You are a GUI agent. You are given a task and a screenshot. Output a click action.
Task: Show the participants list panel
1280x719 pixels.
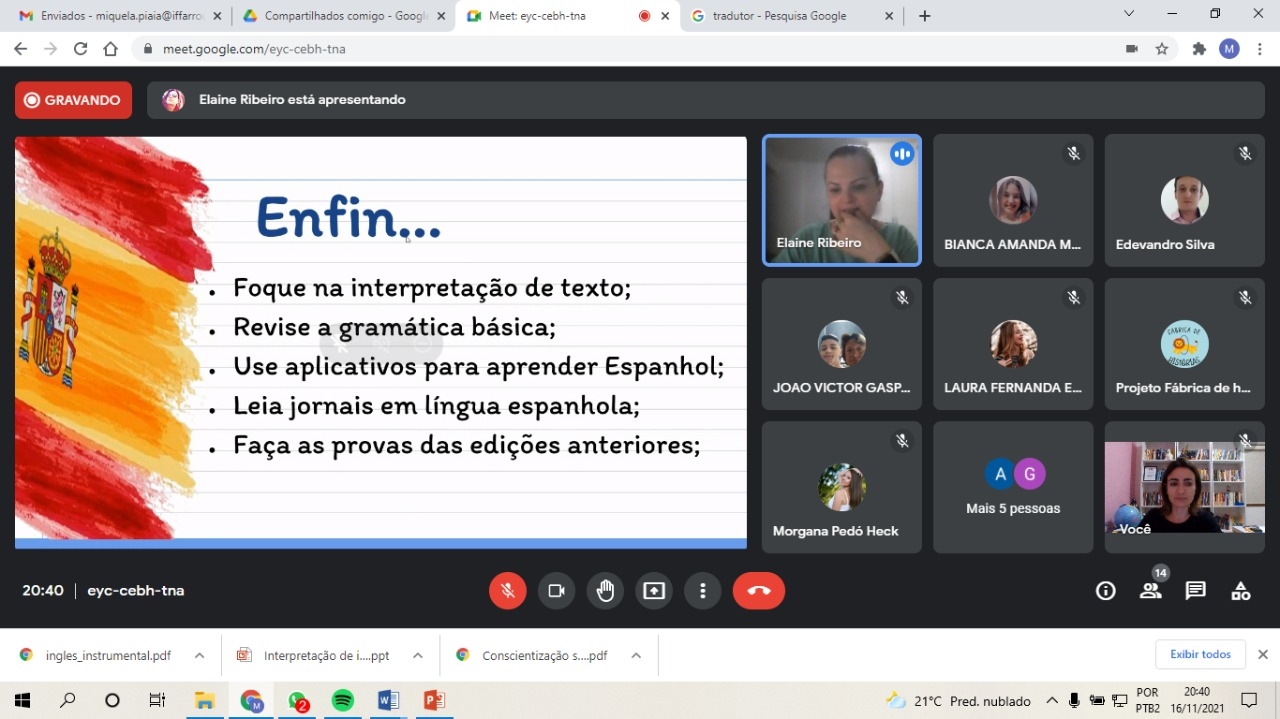tap(1150, 591)
